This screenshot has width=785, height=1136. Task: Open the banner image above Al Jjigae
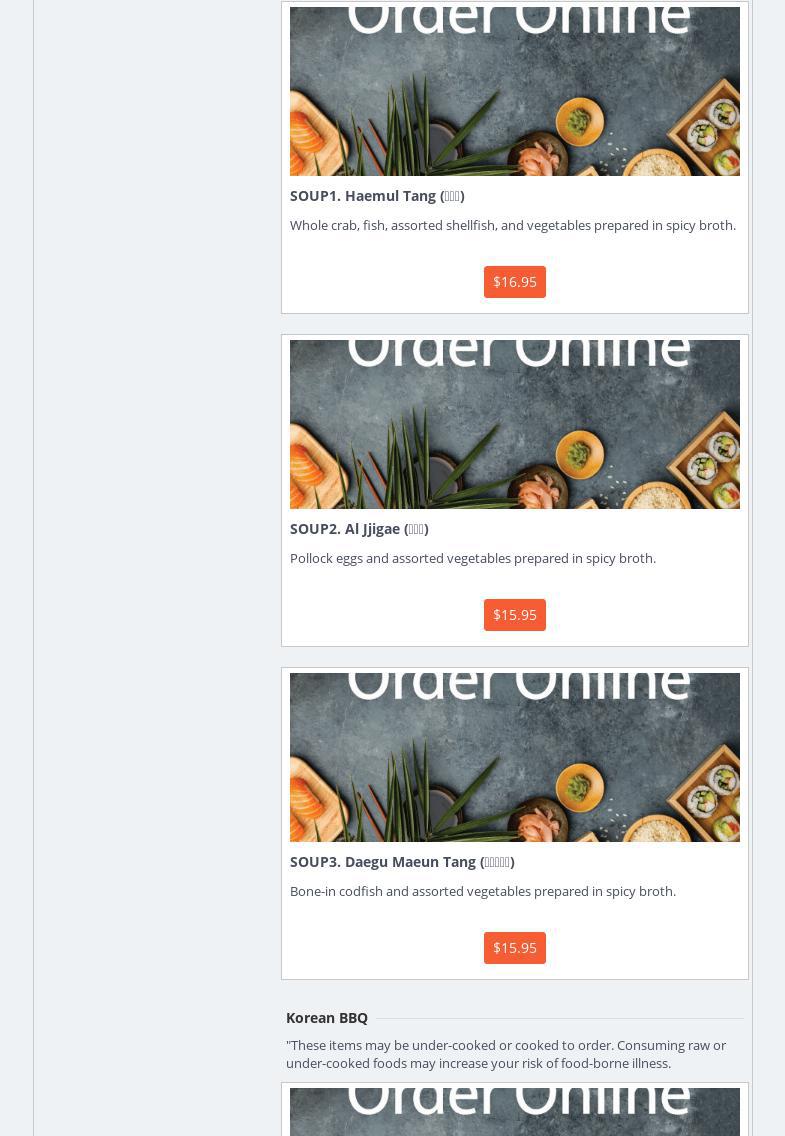click(515, 425)
